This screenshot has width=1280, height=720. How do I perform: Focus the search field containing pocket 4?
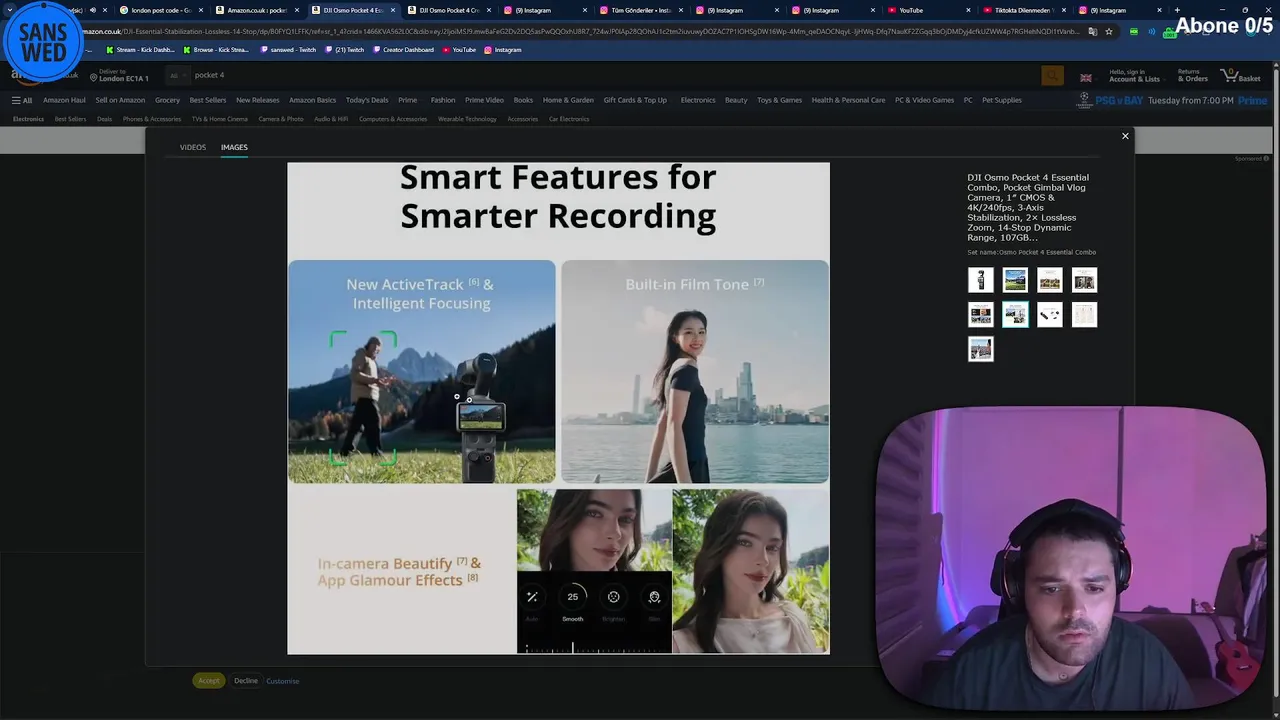click(x=615, y=75)
